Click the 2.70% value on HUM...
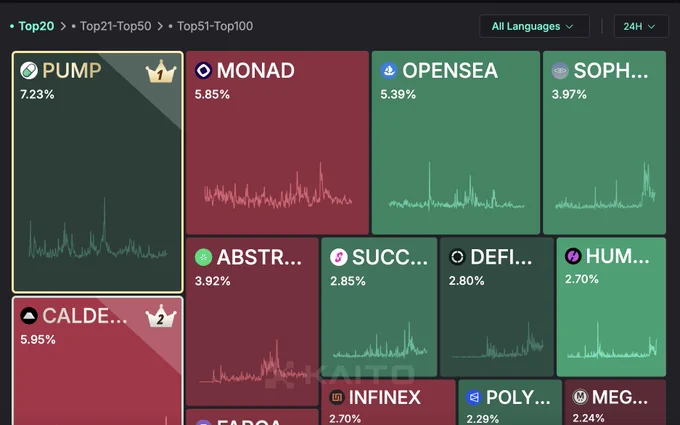 (x=582, y=279)
